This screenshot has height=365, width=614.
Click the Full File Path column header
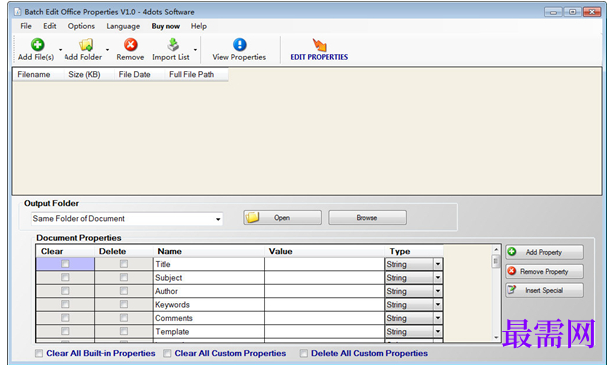tap(196, 74)
